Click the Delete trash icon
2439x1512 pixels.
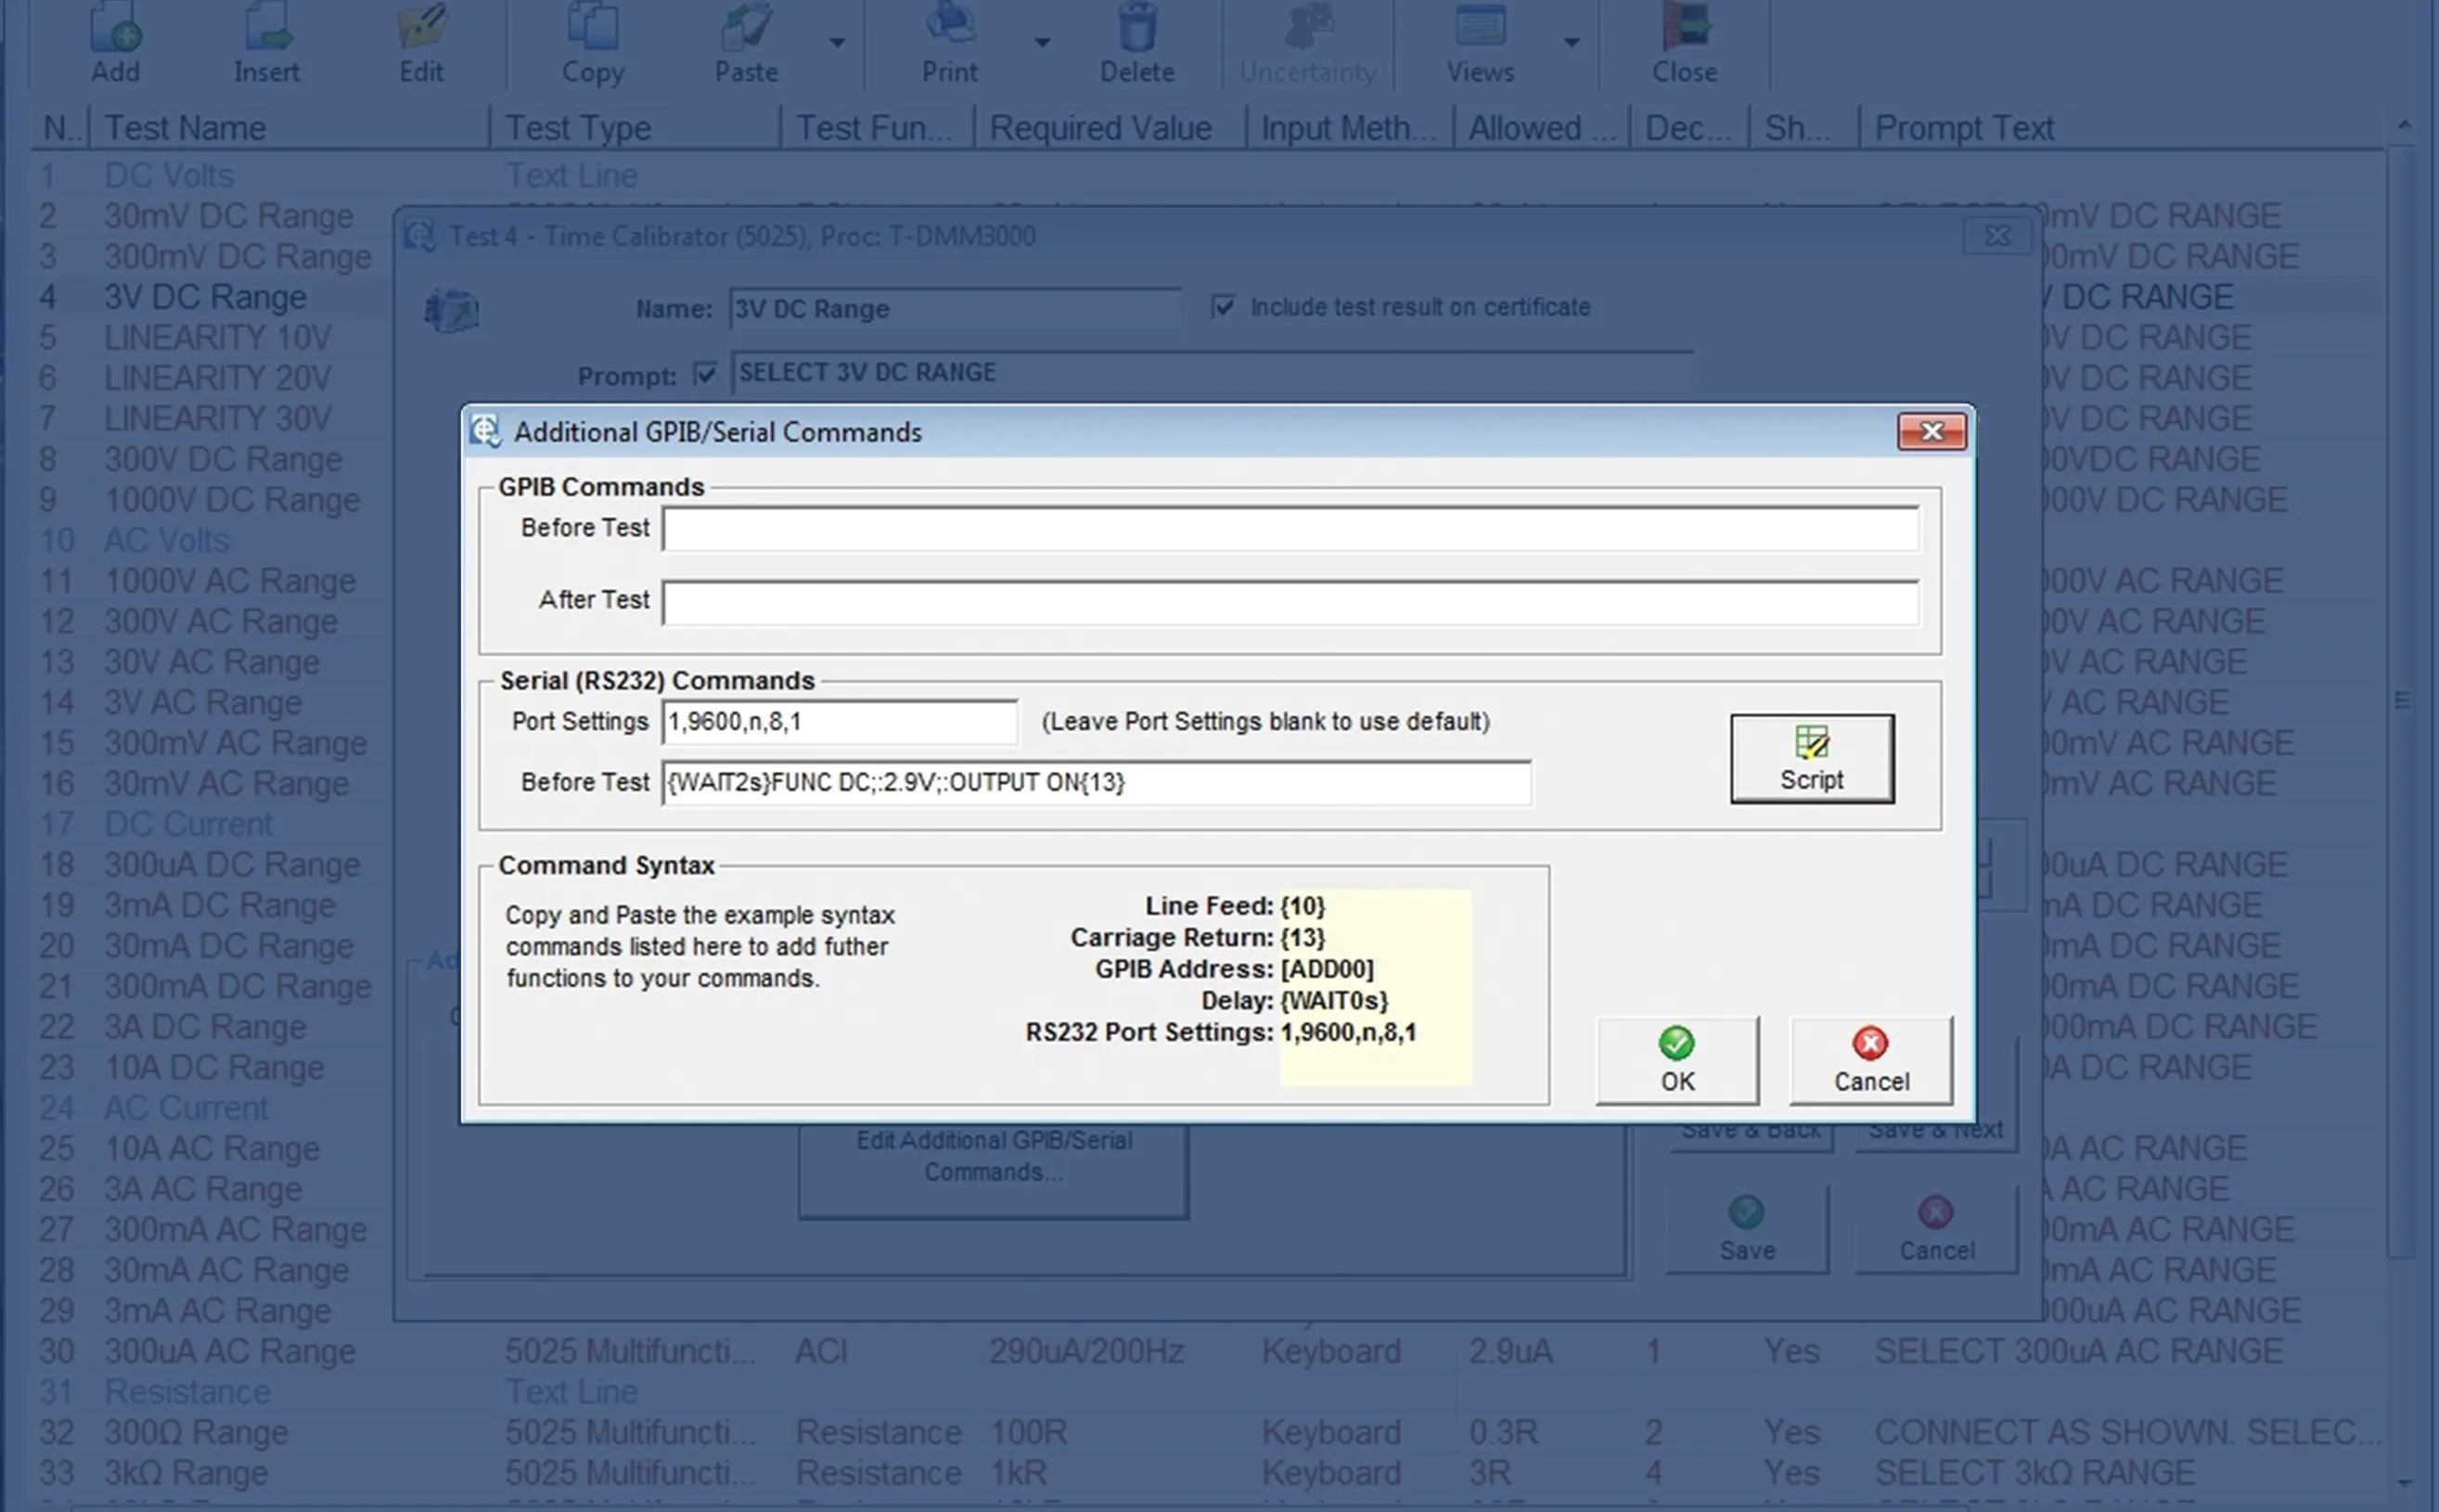click(x=1137, y=27)
